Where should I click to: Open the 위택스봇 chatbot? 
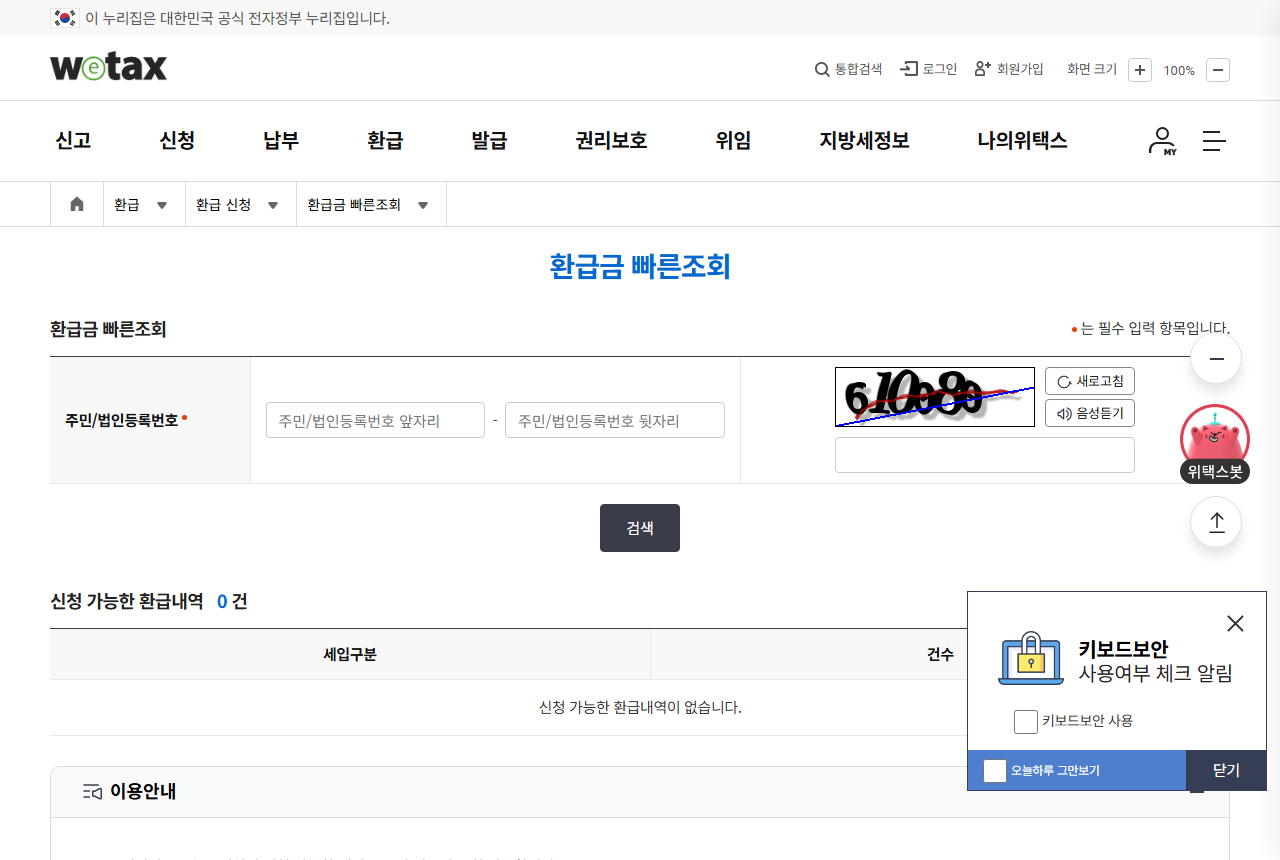point(1215,444)
